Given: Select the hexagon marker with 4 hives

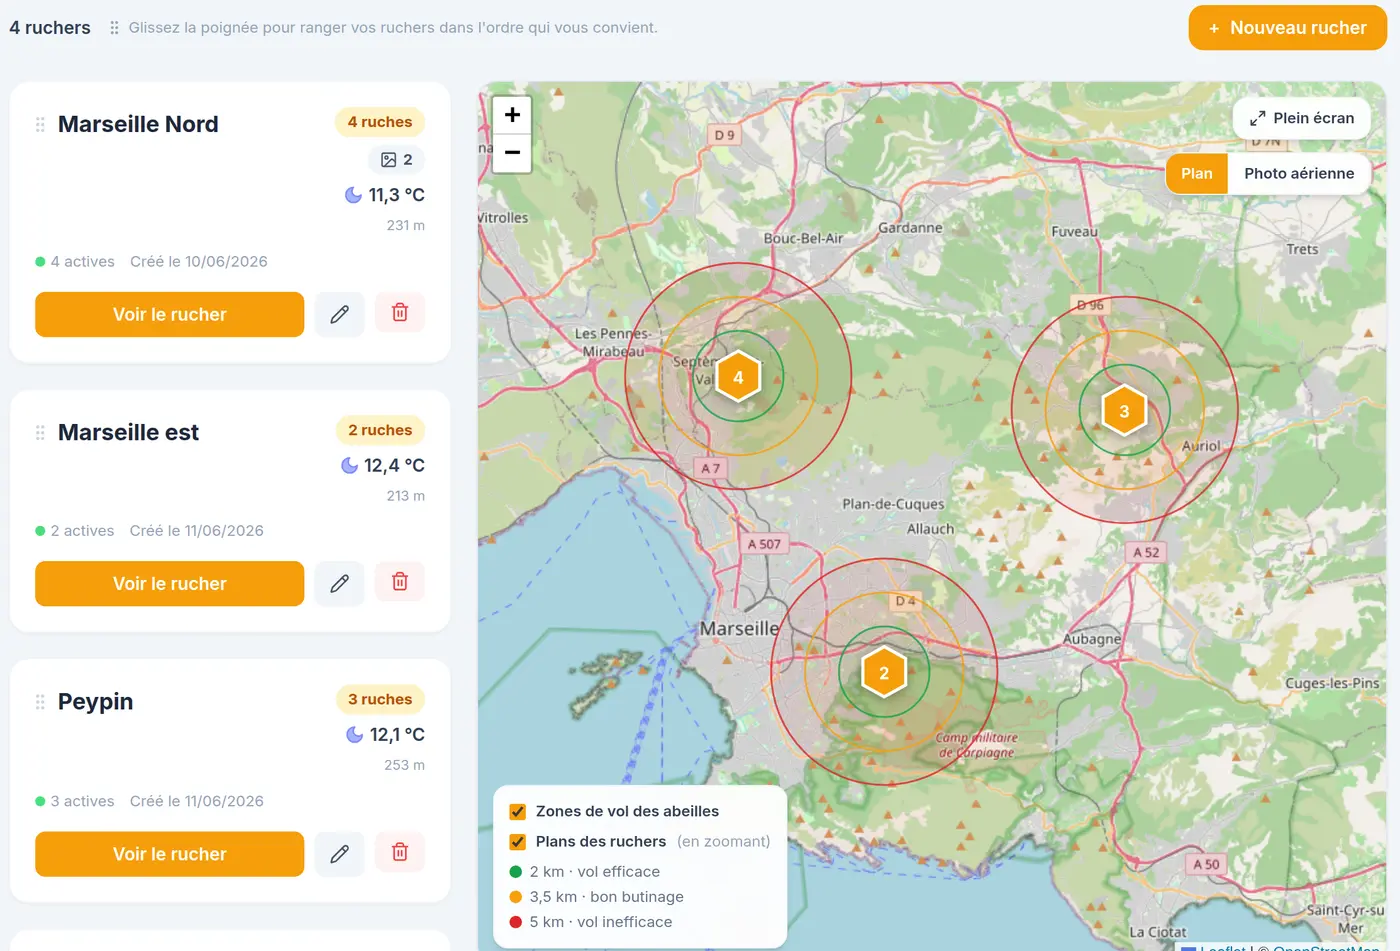Looking at the screenshot, I should point(738,377).
